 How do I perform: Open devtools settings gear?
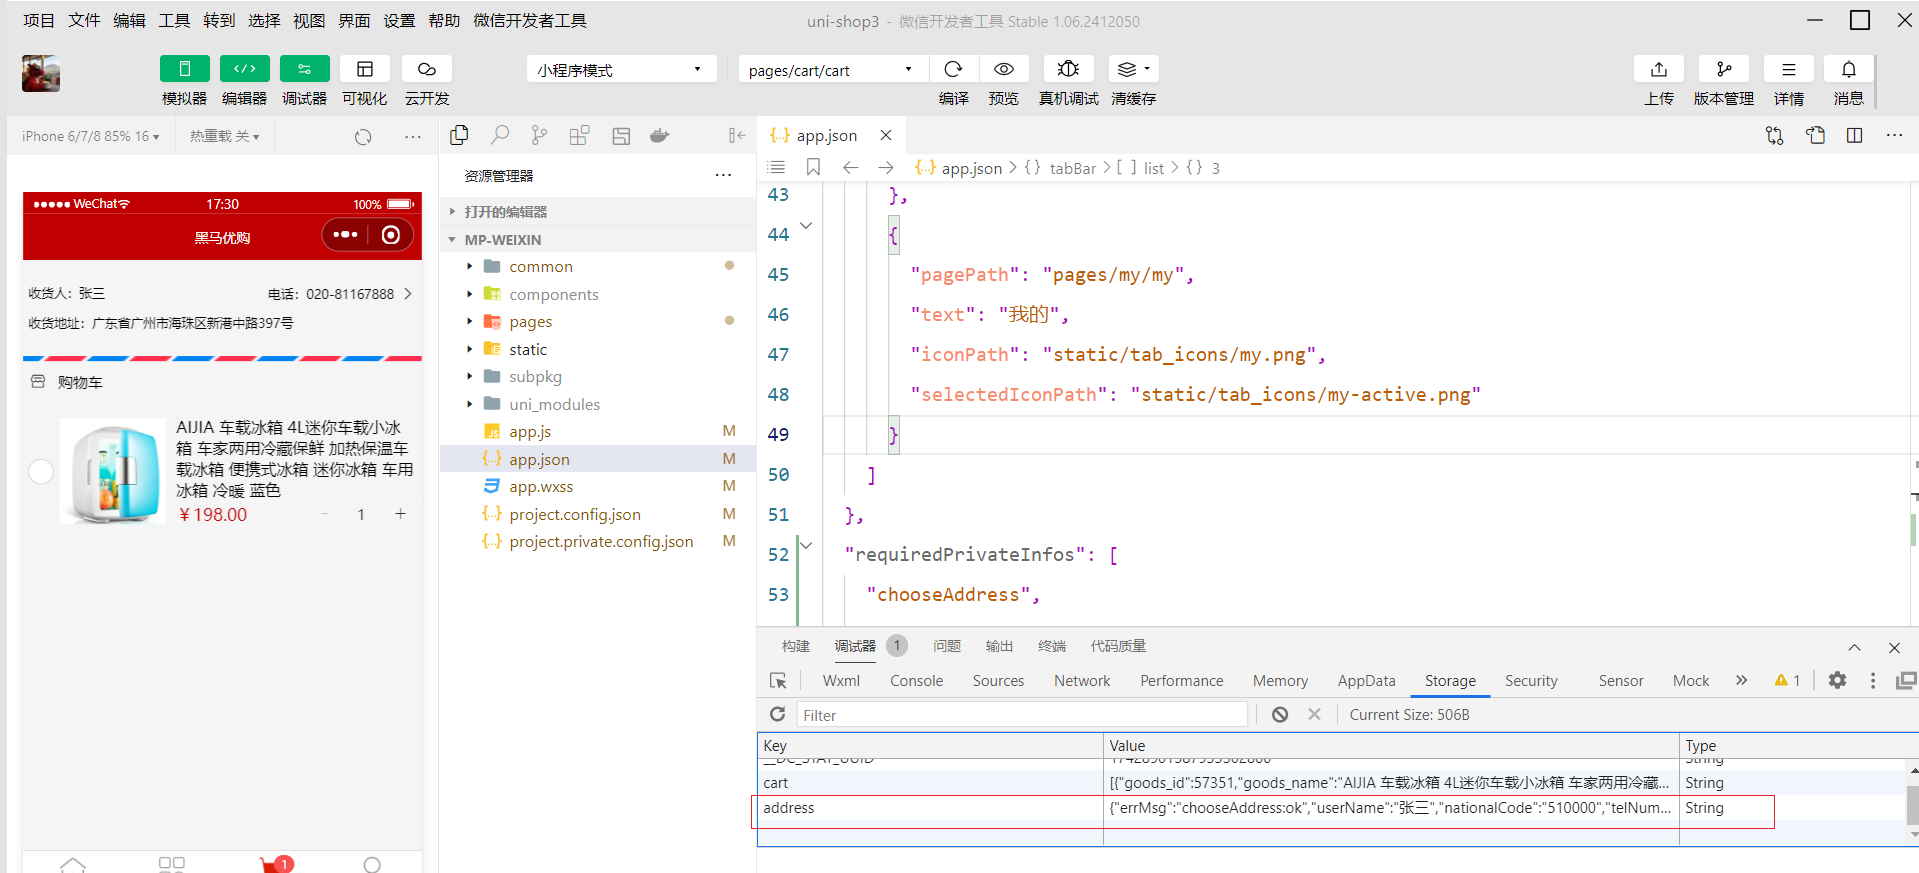click(x=1837, y=680)
